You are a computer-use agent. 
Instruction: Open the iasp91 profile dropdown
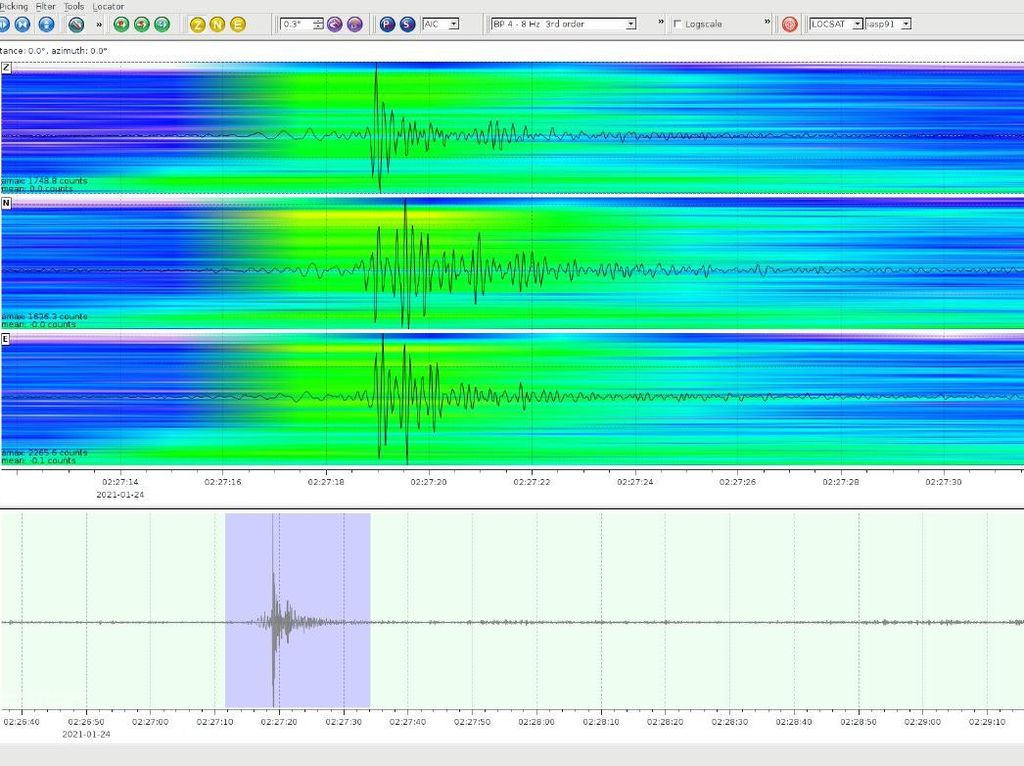[888, 24]
